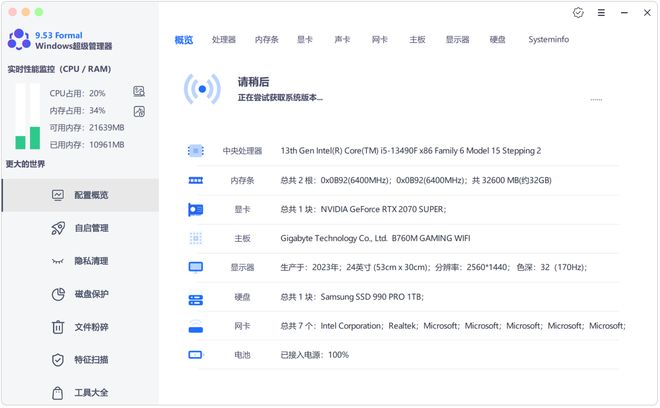Click the green CPU usage bar
Viewport: 660px width, 408px height.
pos(20,142)
